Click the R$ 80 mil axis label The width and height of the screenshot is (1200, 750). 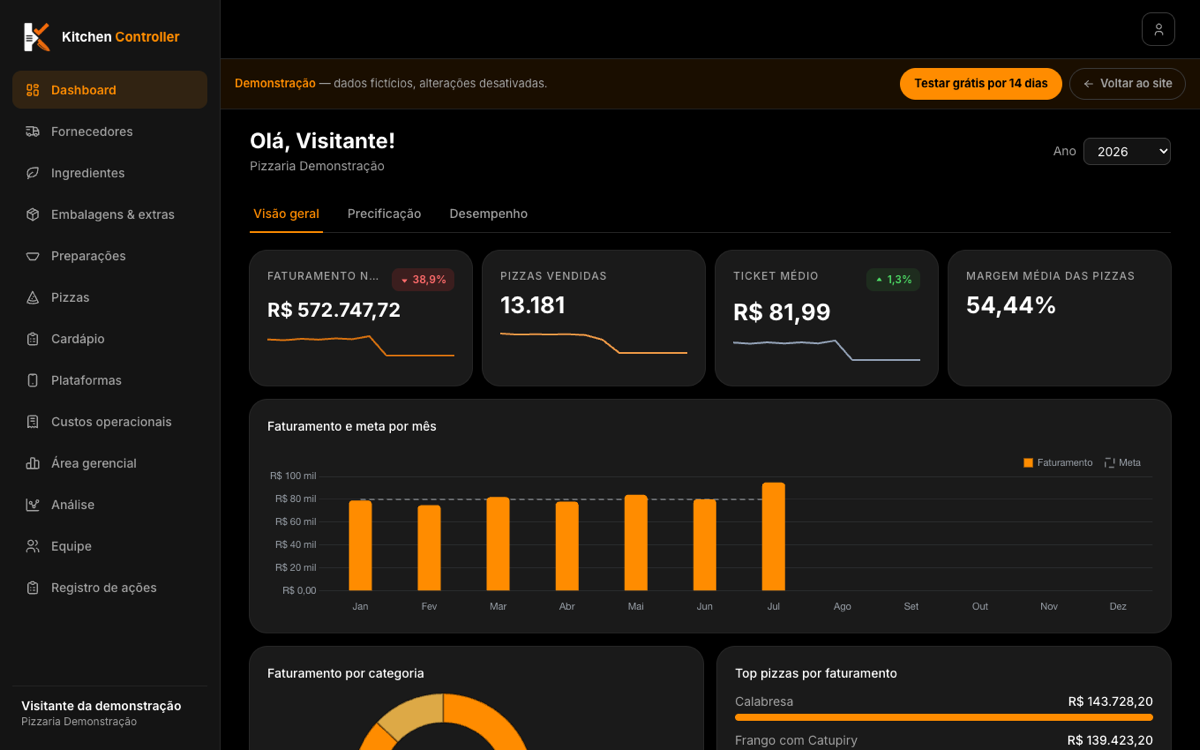tap(296, 499)
